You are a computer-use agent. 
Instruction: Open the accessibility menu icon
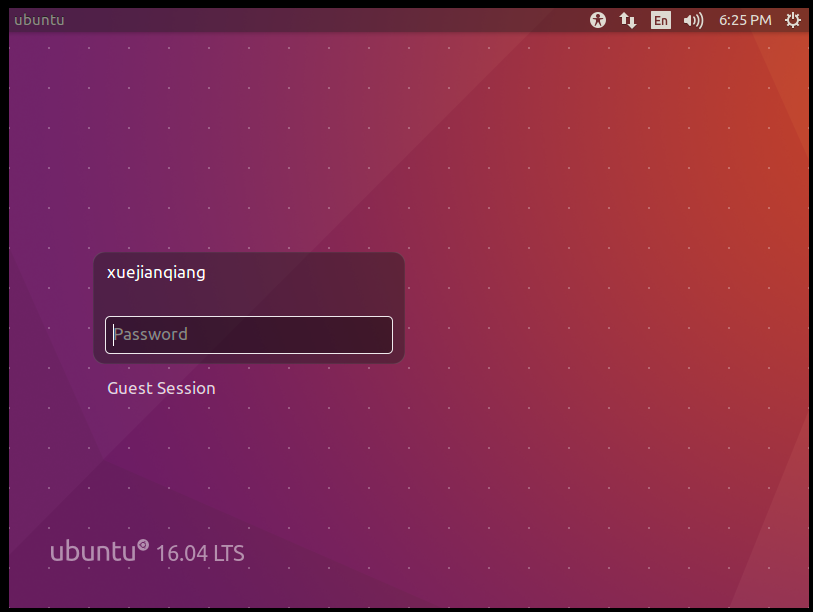598,20
